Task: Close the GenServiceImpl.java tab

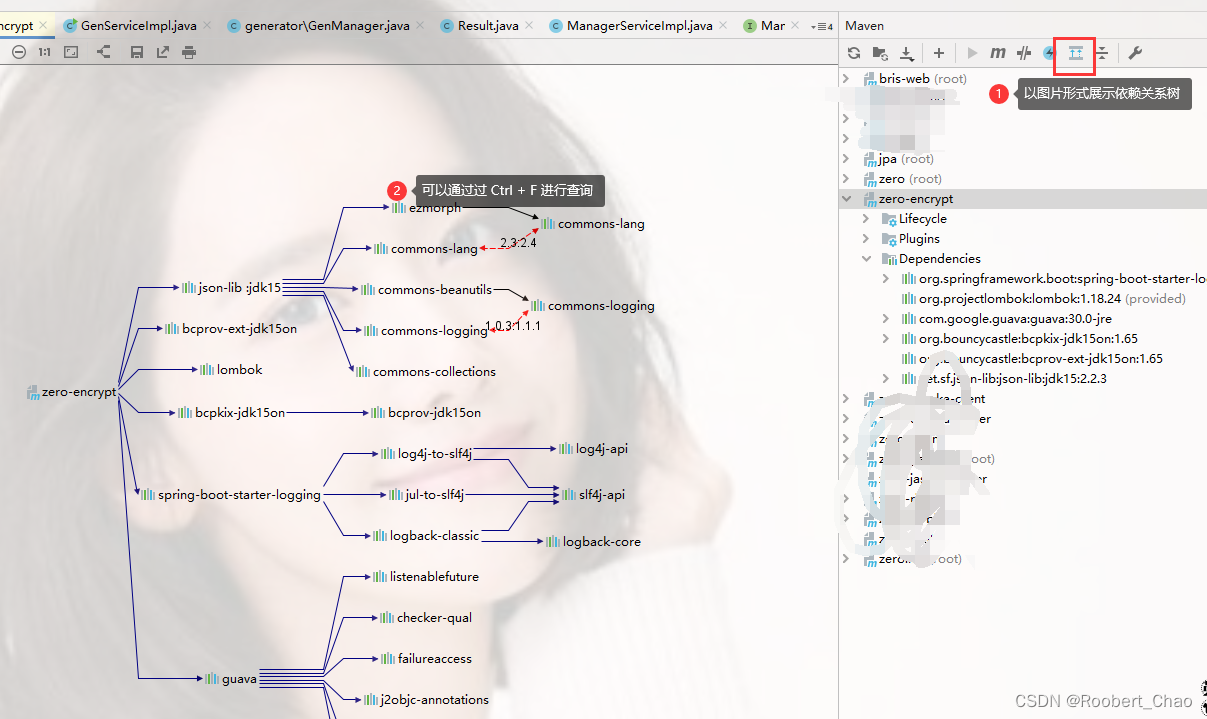Action: click(208, 26)
